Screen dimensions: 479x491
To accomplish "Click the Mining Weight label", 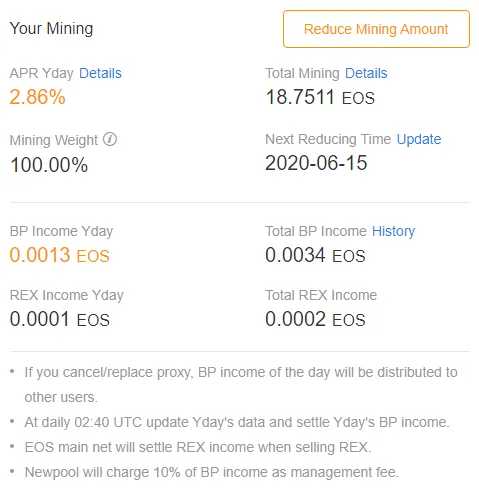I will (x=54, y=140).
